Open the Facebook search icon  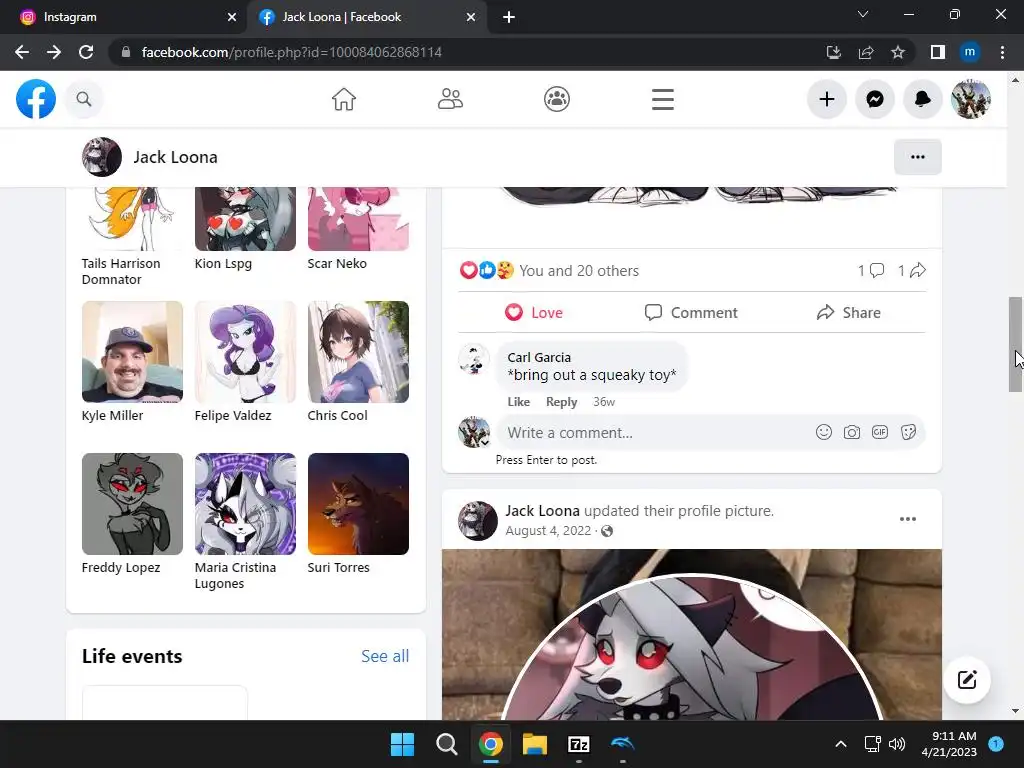84,99
